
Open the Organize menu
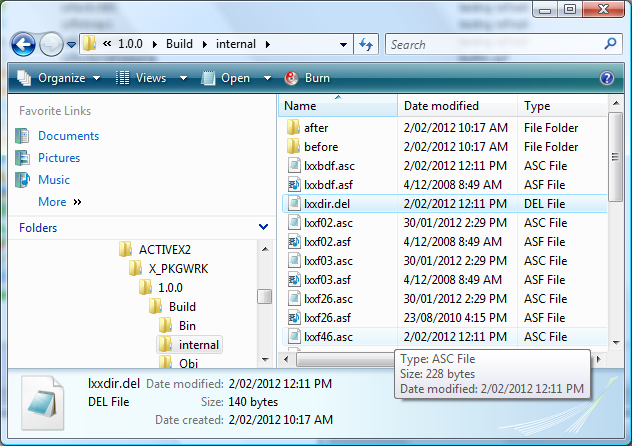59,78
